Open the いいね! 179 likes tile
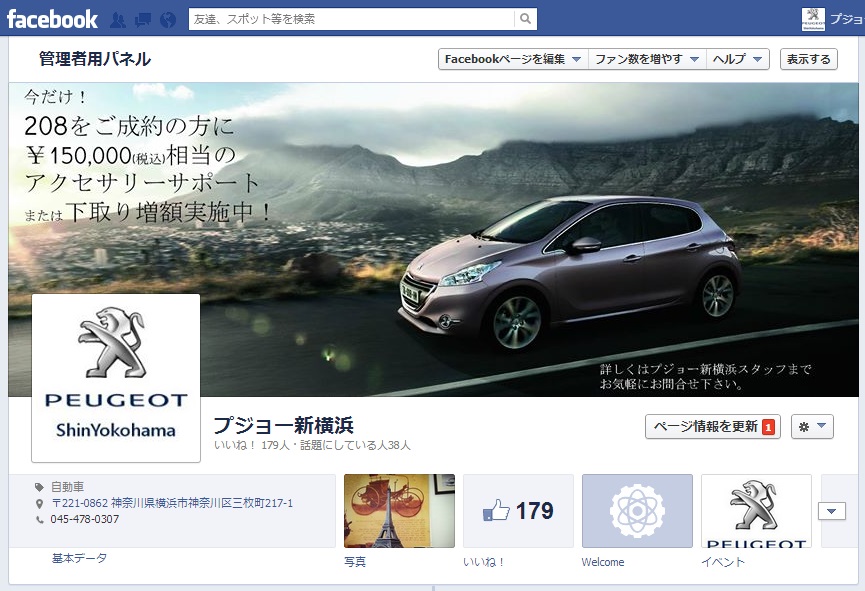The width and height of the screenshot is (865, 591). click(x=518, y=511)
